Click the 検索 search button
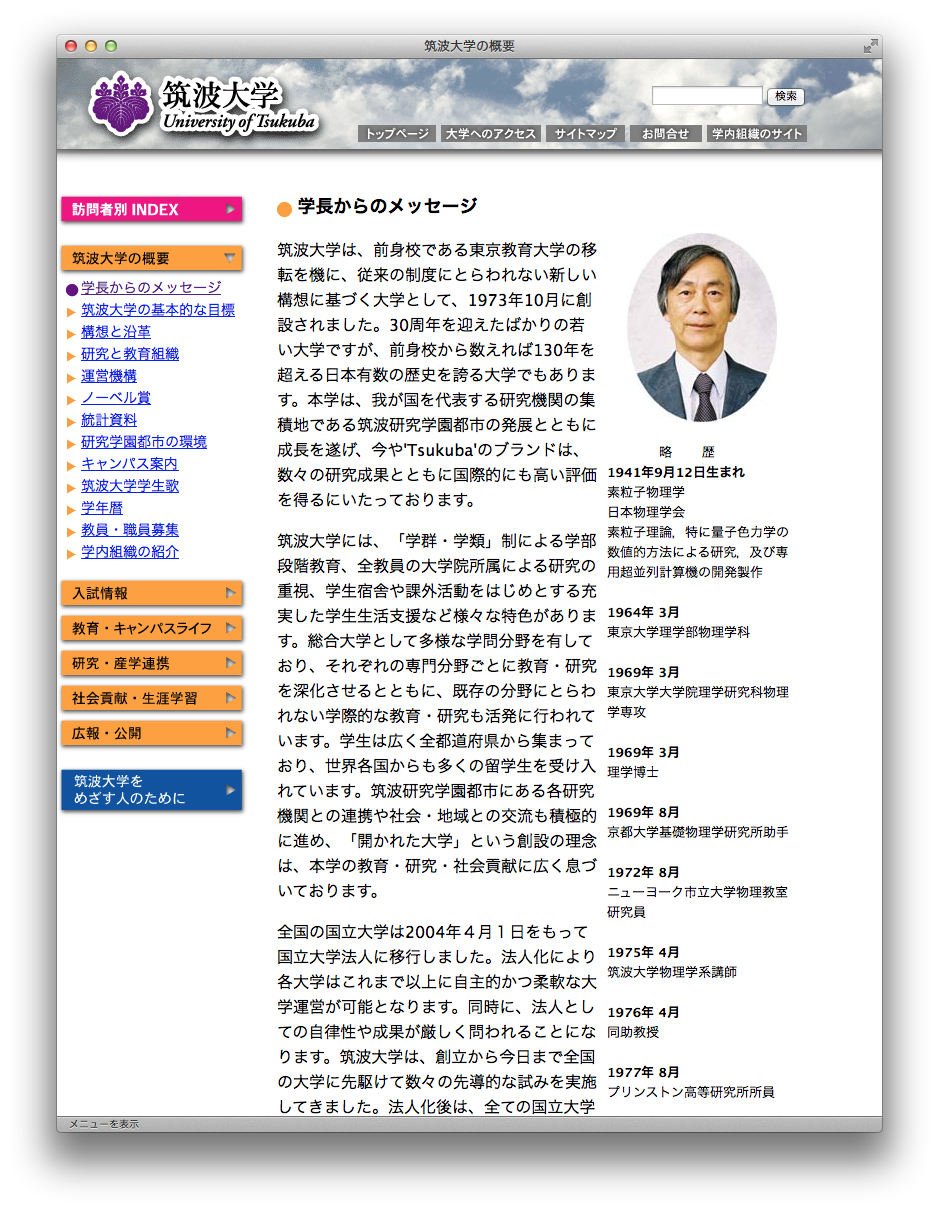The width and height of the screenshot is (939, 1211). point(786,96)
